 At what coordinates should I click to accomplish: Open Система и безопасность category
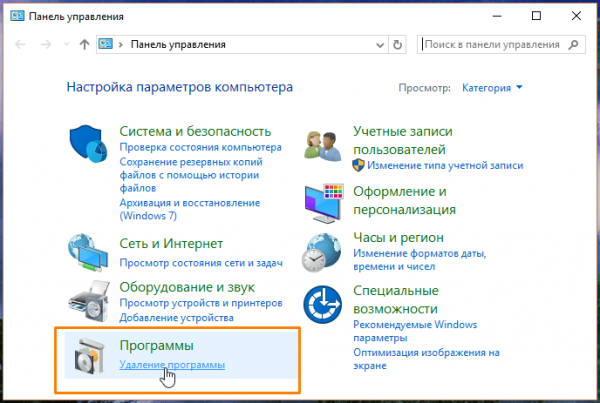point(195,131)
